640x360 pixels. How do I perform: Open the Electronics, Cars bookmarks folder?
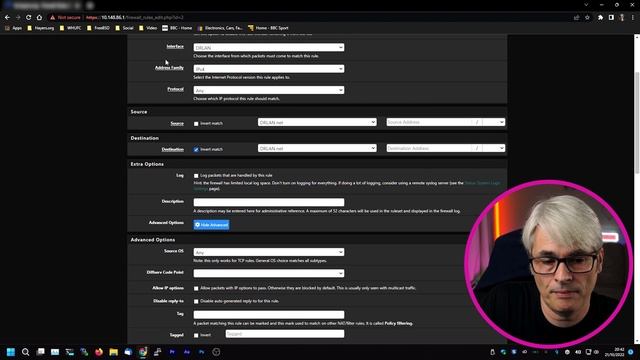tap(220, 28)
